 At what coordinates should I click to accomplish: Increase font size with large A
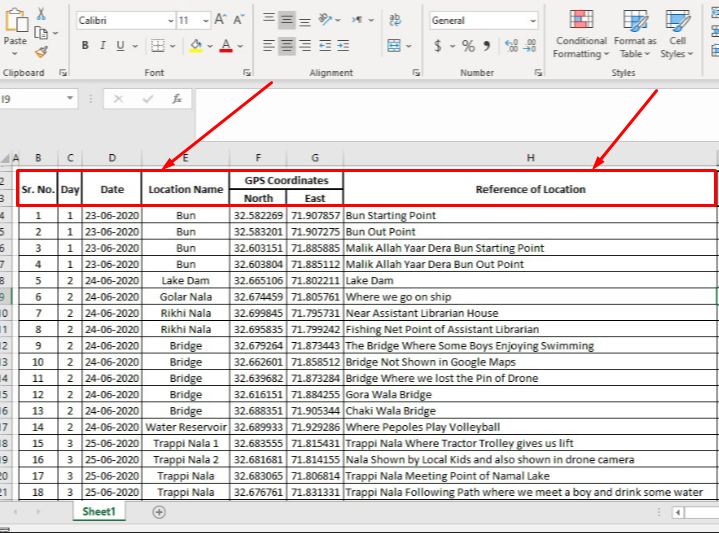pyautogui.click(x=220, y=20)
